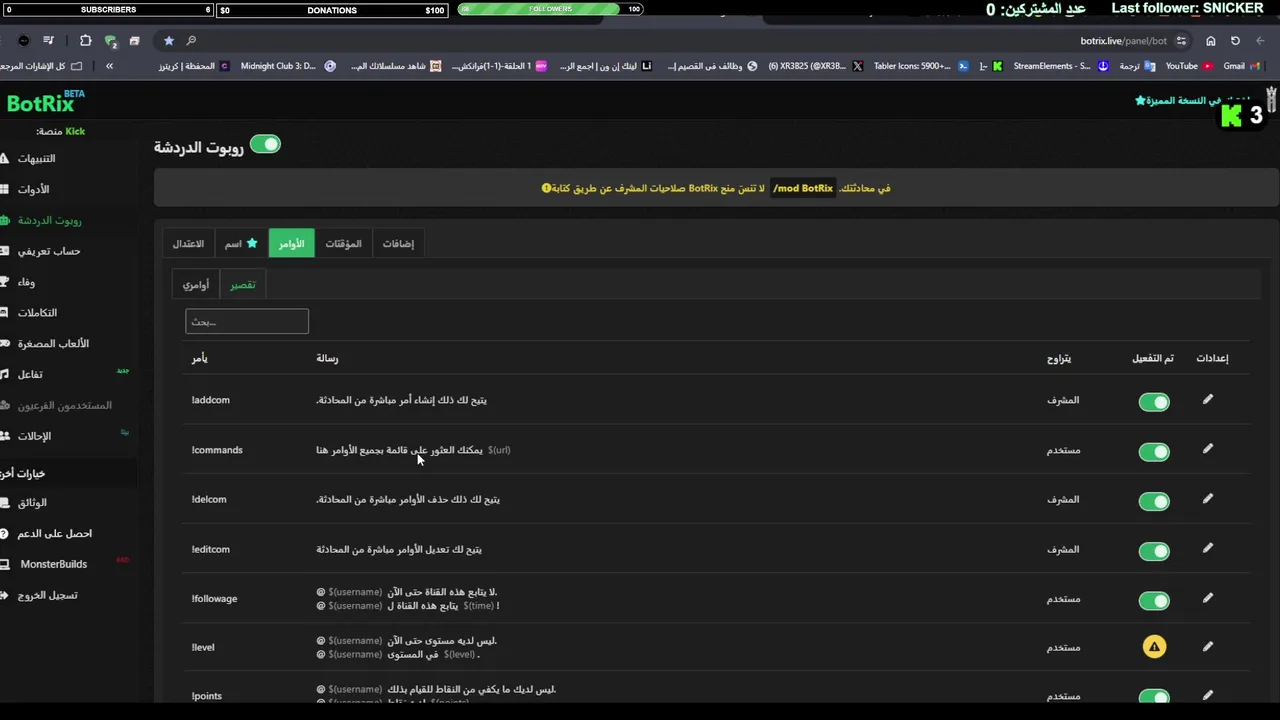Viewport: 1280px width, 720px height.
Task: Expand the bookmarks overflow chevron
Action: (x=109, y=66)
